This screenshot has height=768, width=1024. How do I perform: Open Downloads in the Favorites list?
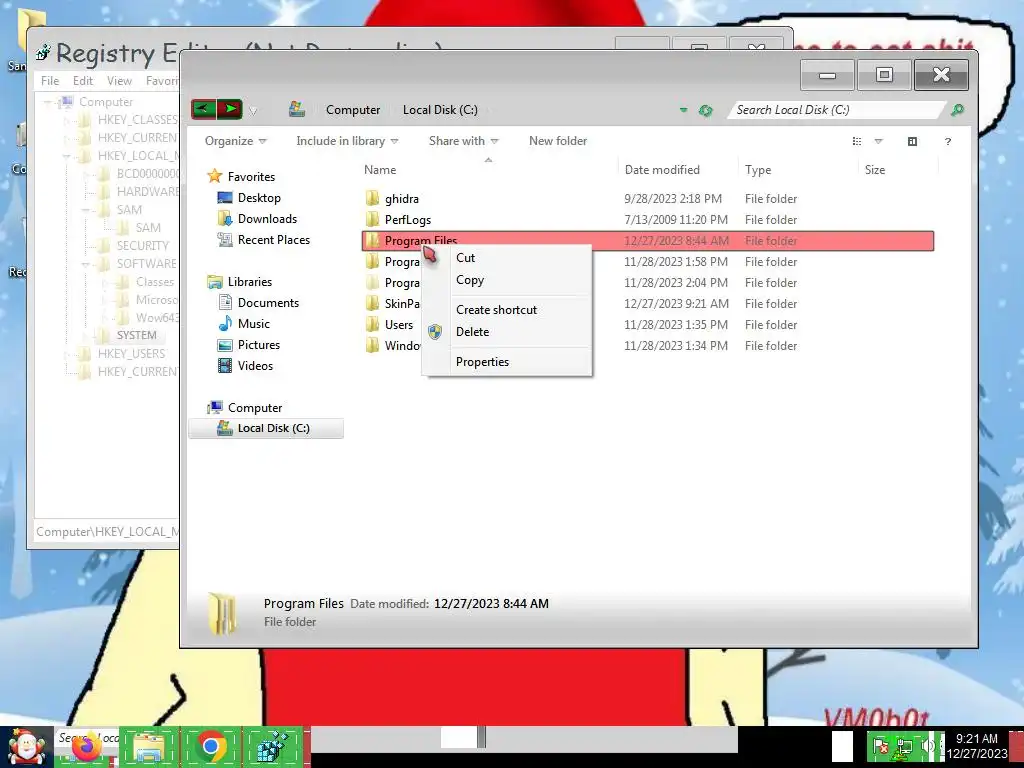pyautogui.click(x=267, y=219)
